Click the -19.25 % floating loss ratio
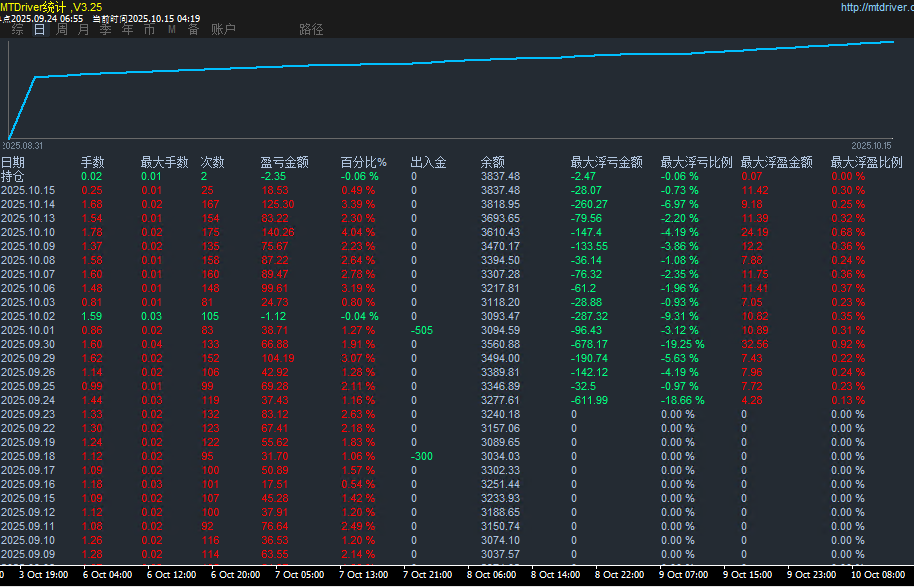This screenshot has height=587, width=914. click(682, 344)
